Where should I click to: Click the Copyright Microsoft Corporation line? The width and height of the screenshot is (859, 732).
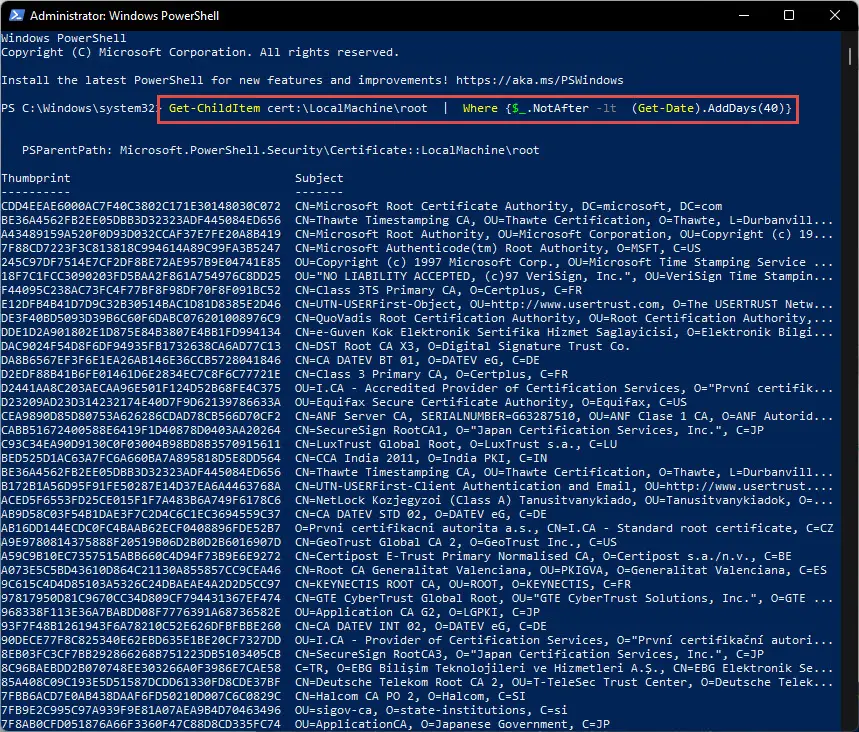pyautogui.click(x=200, y=53)
